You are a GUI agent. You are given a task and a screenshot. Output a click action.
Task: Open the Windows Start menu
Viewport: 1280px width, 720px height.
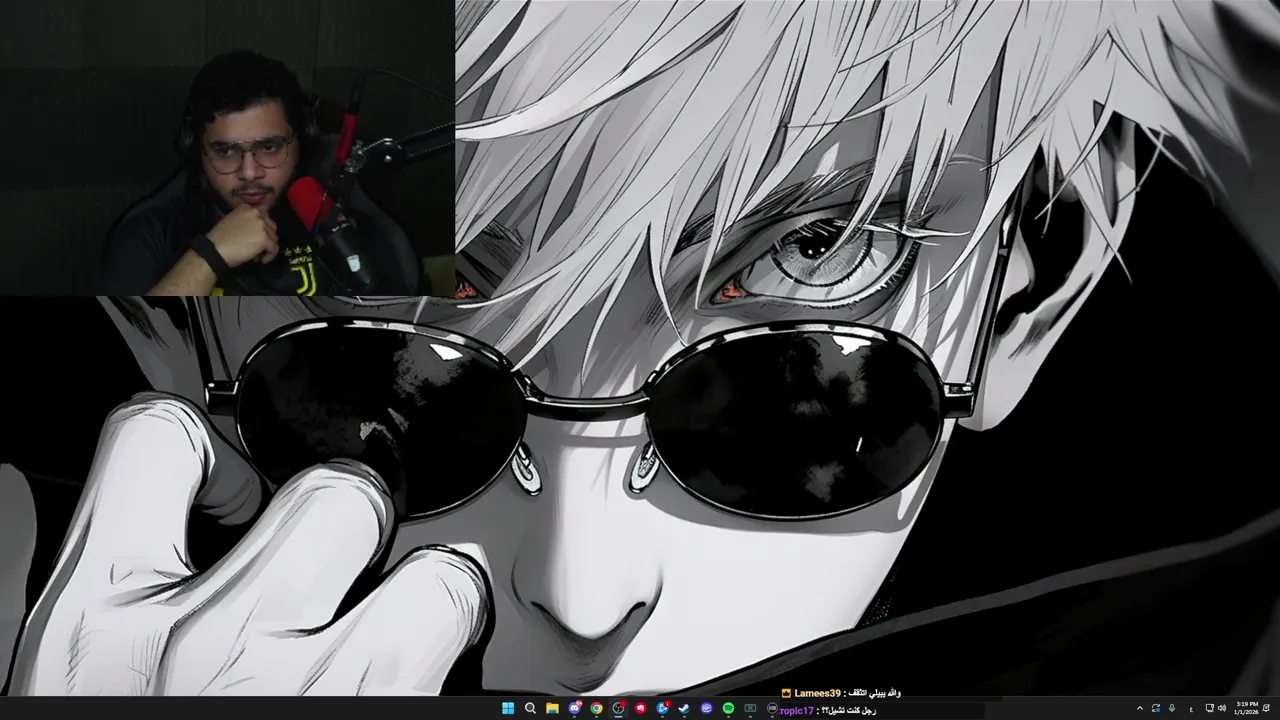click(x=508, y=708)
